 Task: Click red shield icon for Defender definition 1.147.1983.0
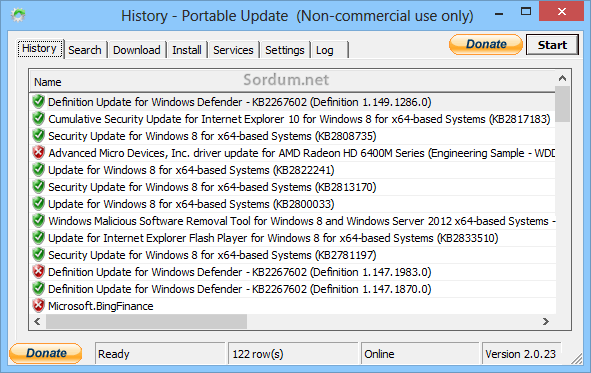pyautogui.click(x=38, y=272)
